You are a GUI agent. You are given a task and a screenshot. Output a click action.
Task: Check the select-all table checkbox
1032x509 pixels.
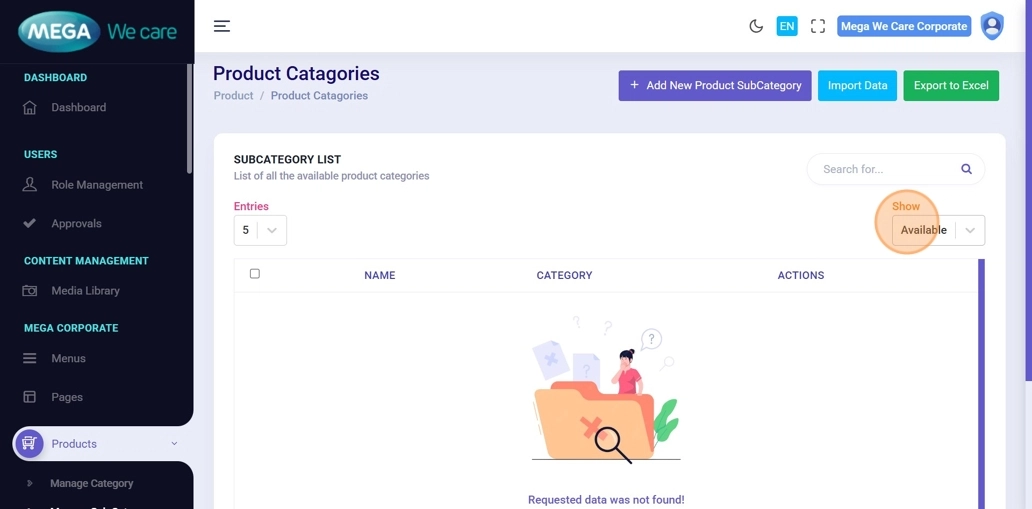coord(255,274)
